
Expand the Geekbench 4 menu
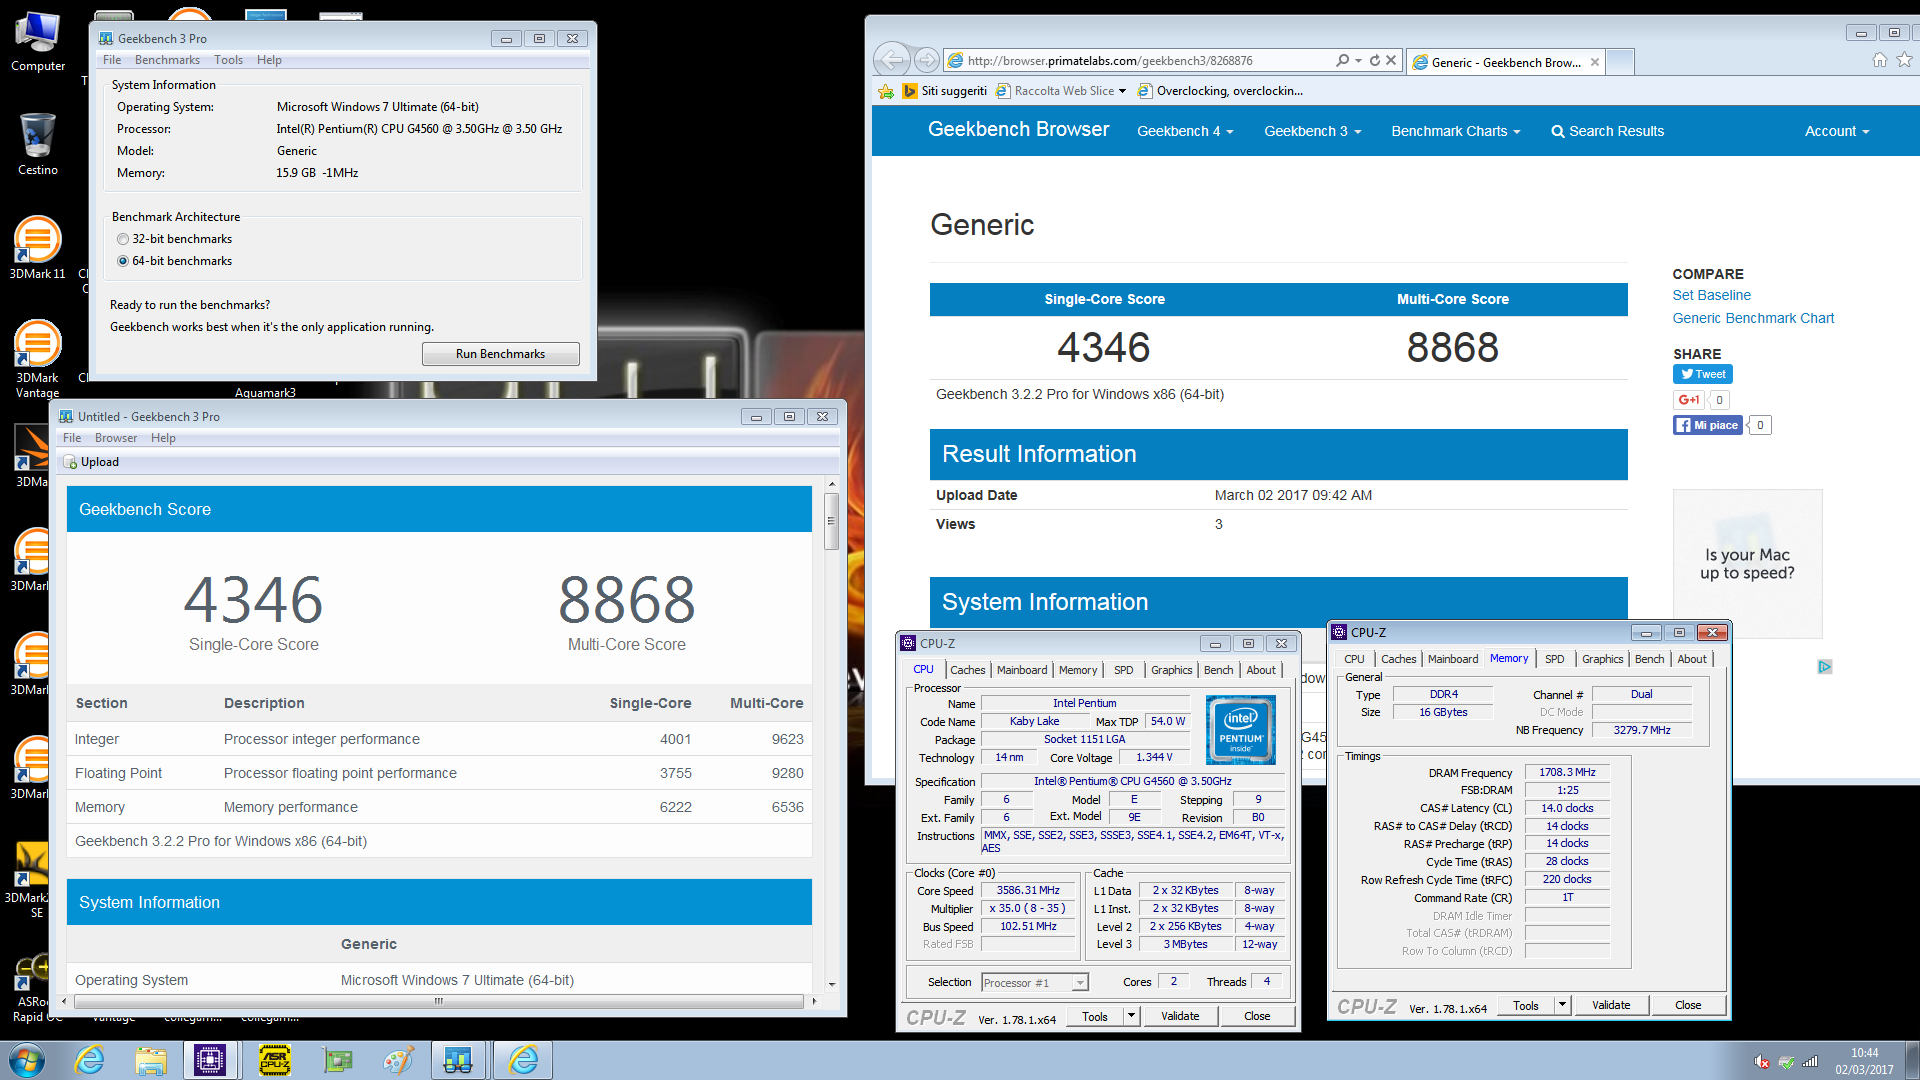[x=1185, y=131]
